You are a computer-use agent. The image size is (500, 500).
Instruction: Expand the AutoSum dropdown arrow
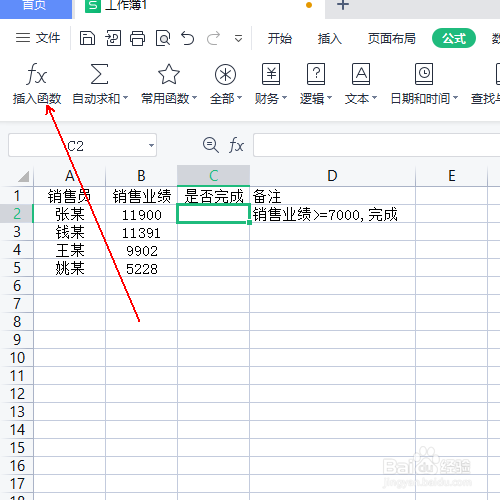126,98
